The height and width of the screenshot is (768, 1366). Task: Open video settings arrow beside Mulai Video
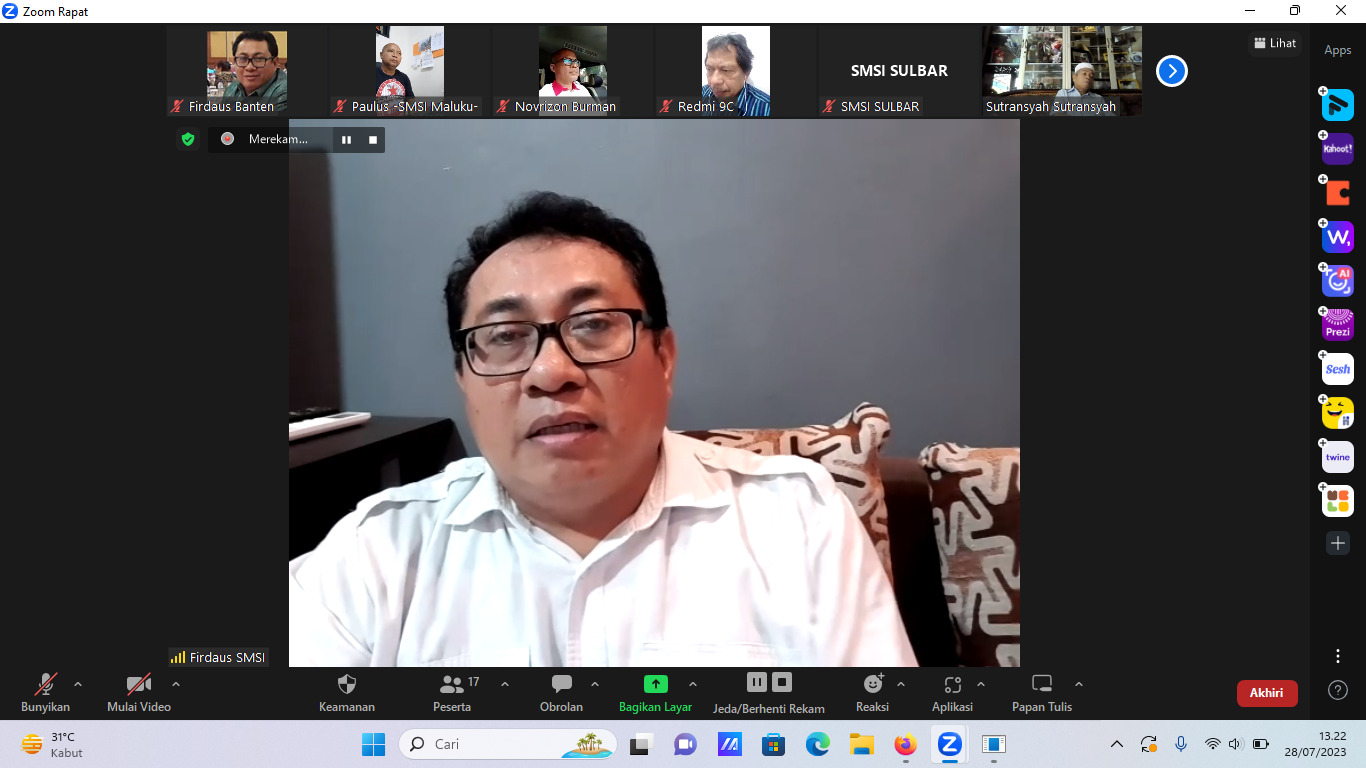(x=175, y=687)
